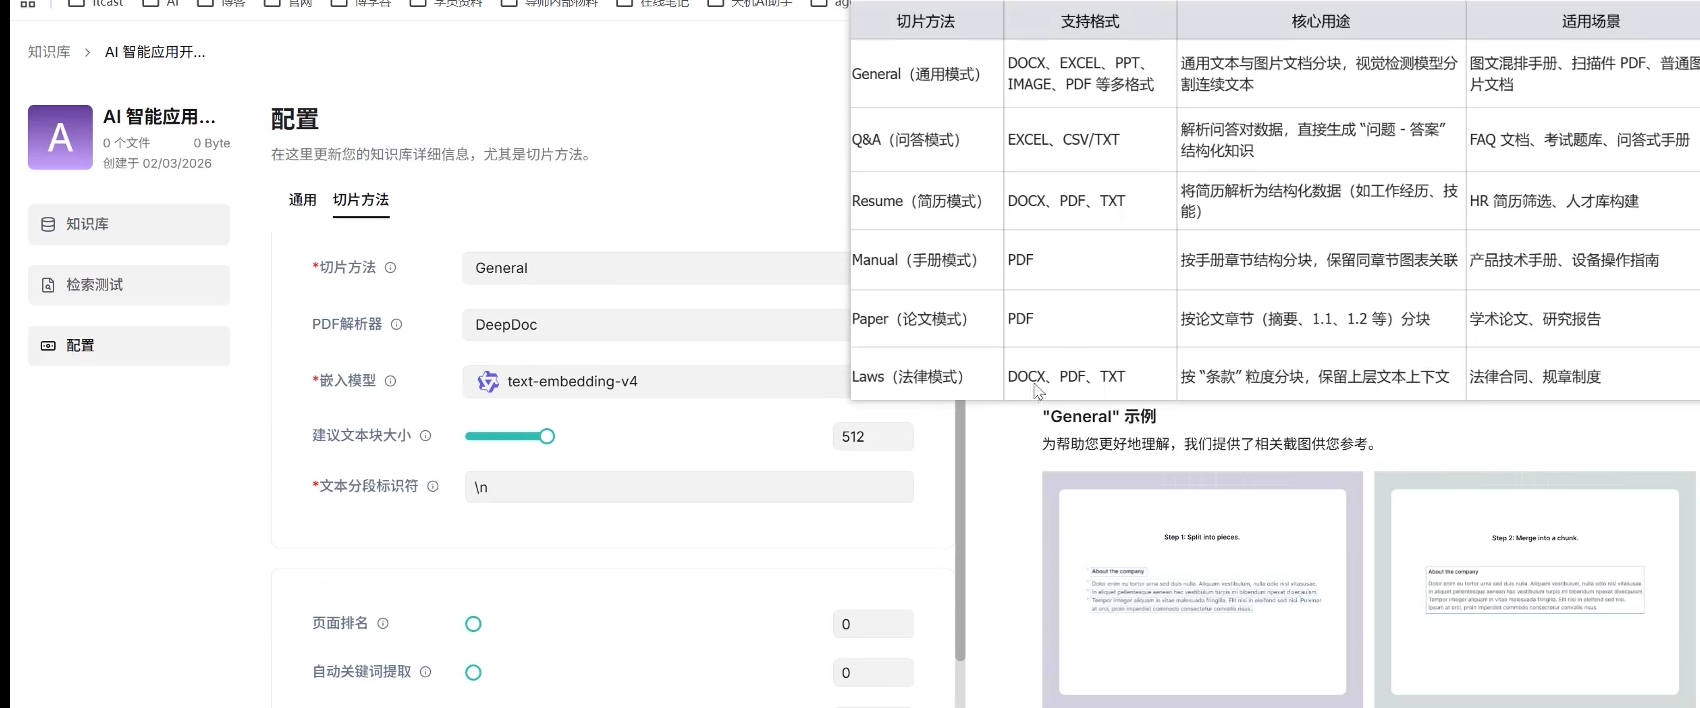Screen dimensions: 1700x708
Task: Click the Laws（法律模式）table cell
Action: pyautogui.click(x=926, y=377)
